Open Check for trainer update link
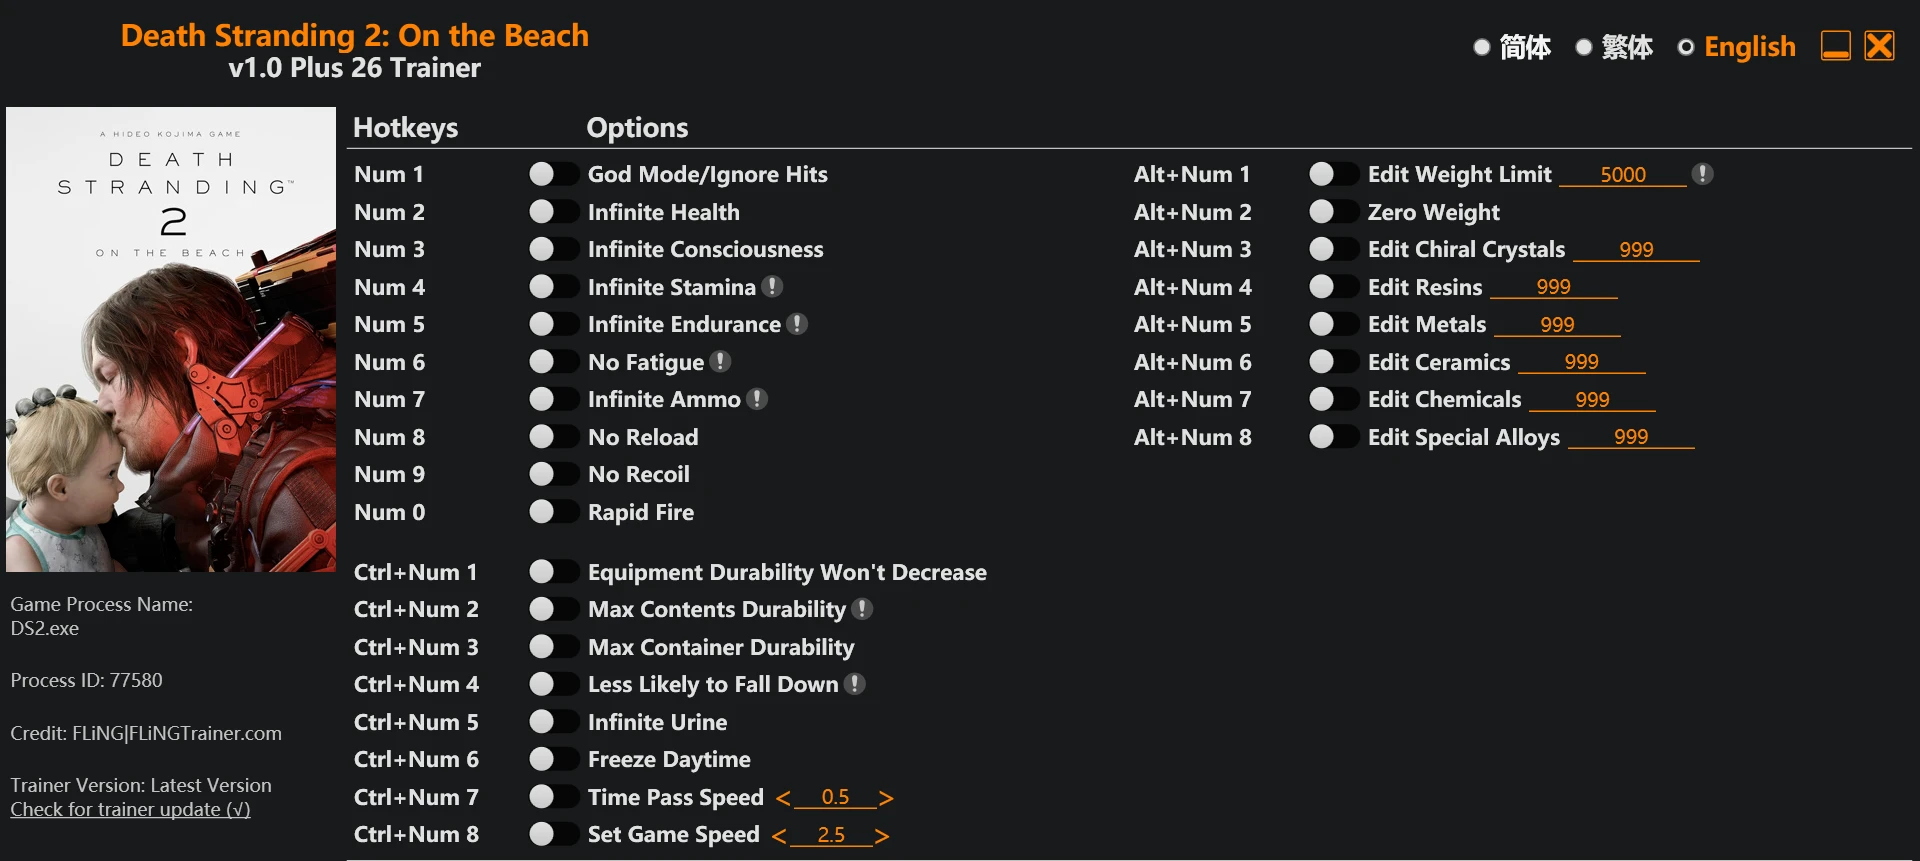The height and width of the screenshot is (861, 1920). (130, 809)
